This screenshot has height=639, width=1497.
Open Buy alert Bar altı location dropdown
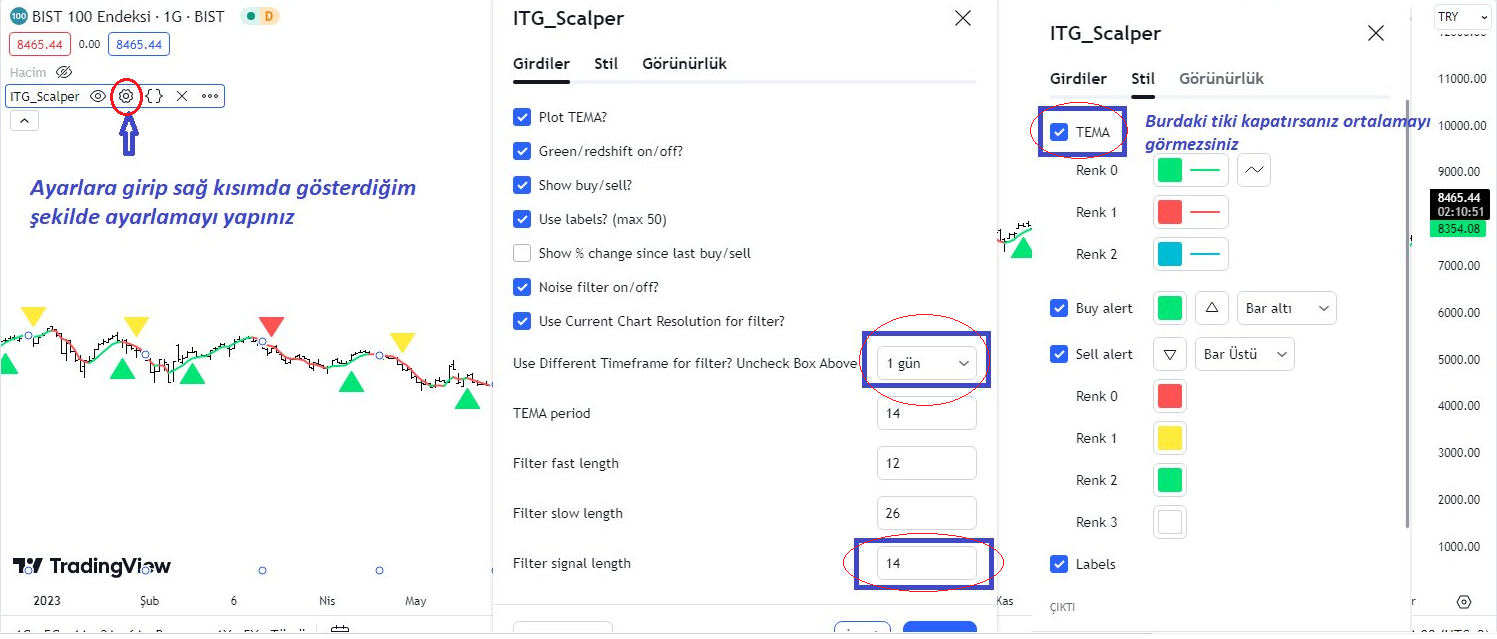coord(1287,308)
